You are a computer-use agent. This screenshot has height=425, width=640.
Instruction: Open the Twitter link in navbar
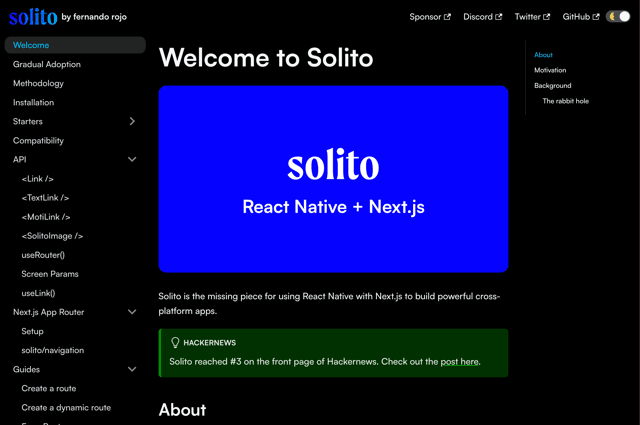pos(532,17)
